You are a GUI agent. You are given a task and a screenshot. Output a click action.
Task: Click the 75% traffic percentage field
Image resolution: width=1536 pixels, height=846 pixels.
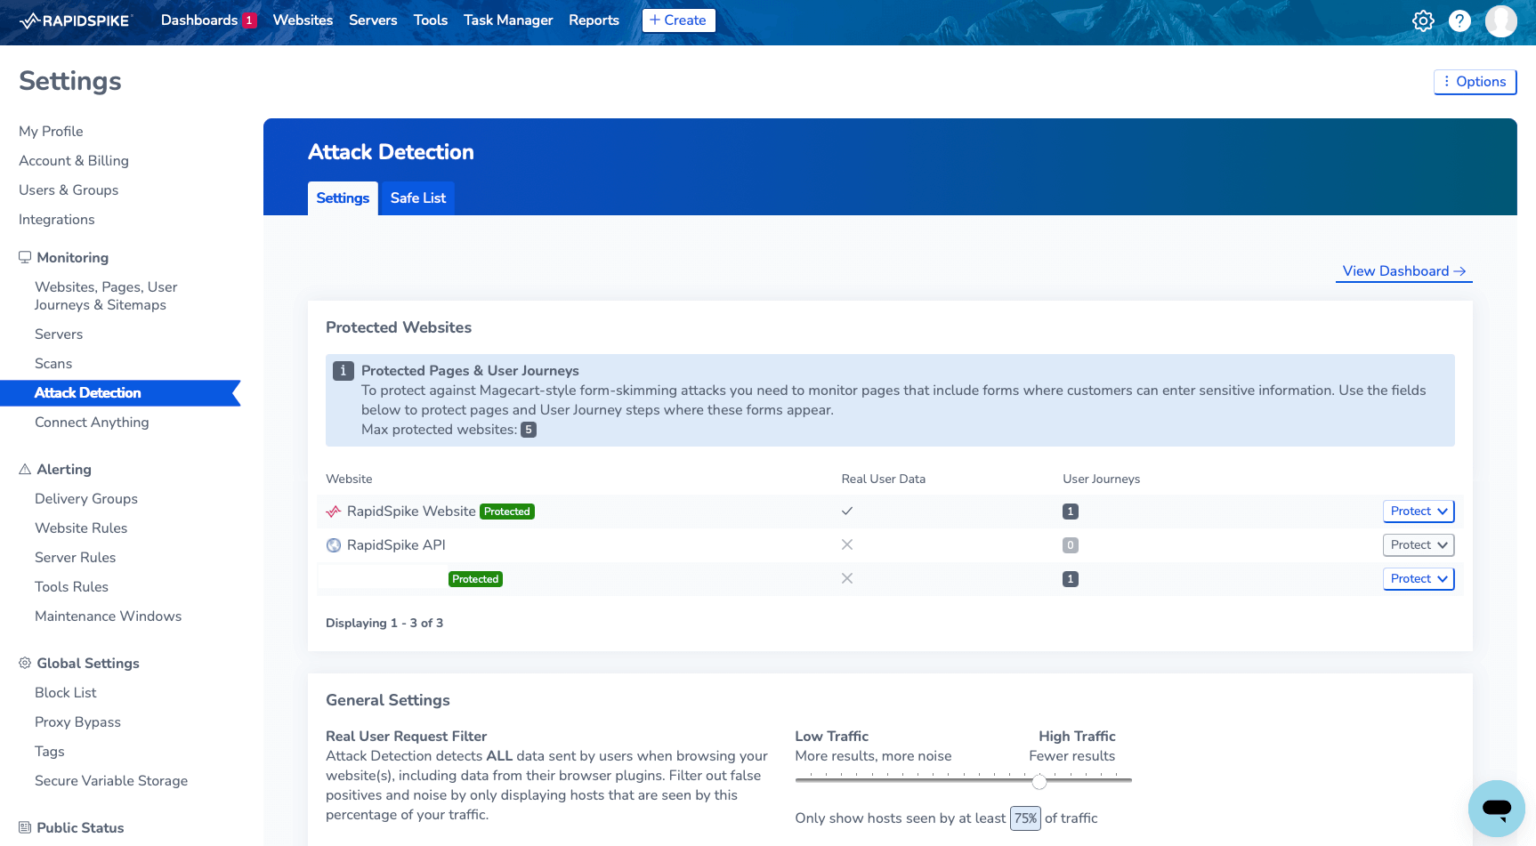1025,818
